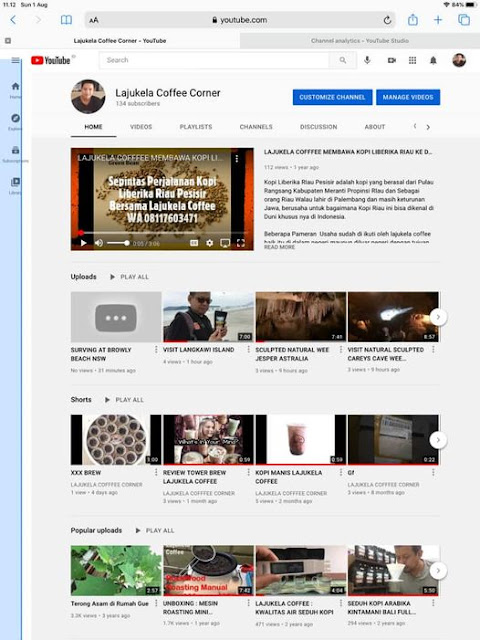Image resolution: width=480 pixels, height=640 pixels.
Task: Tap the AA reader text size control
Action: click(x=94, y=20)
